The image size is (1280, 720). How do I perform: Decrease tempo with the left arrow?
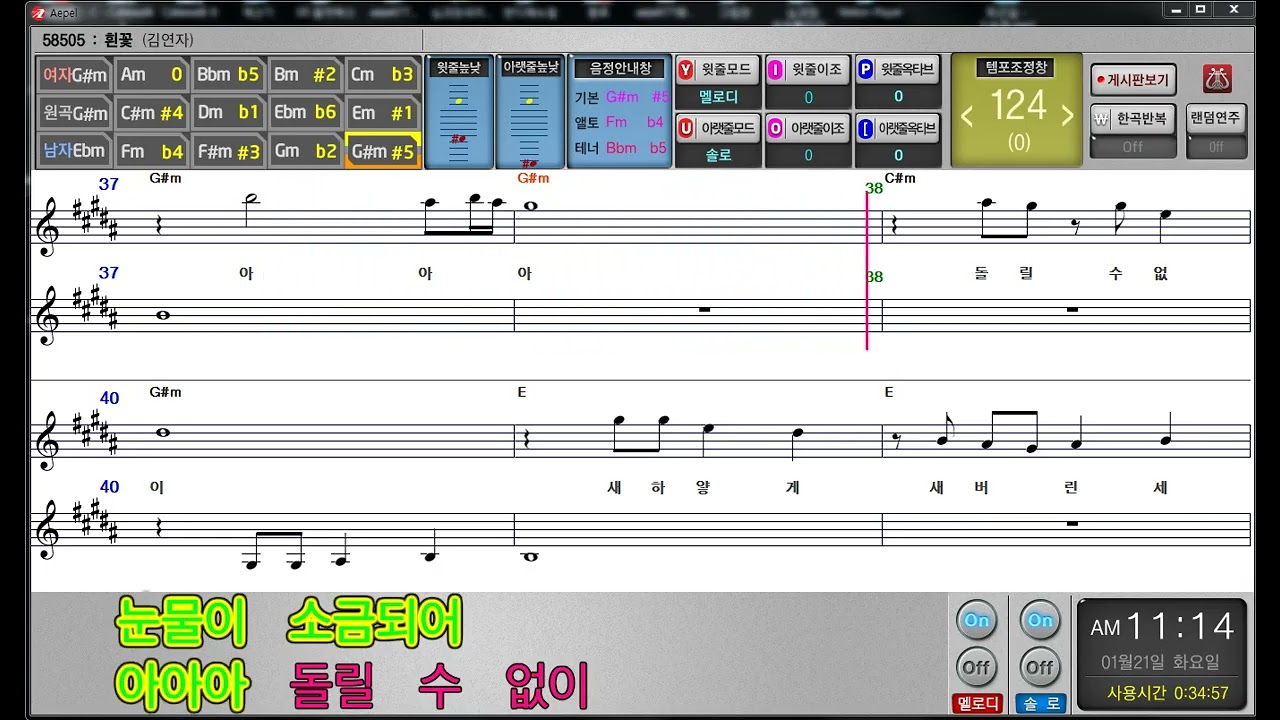967,116
